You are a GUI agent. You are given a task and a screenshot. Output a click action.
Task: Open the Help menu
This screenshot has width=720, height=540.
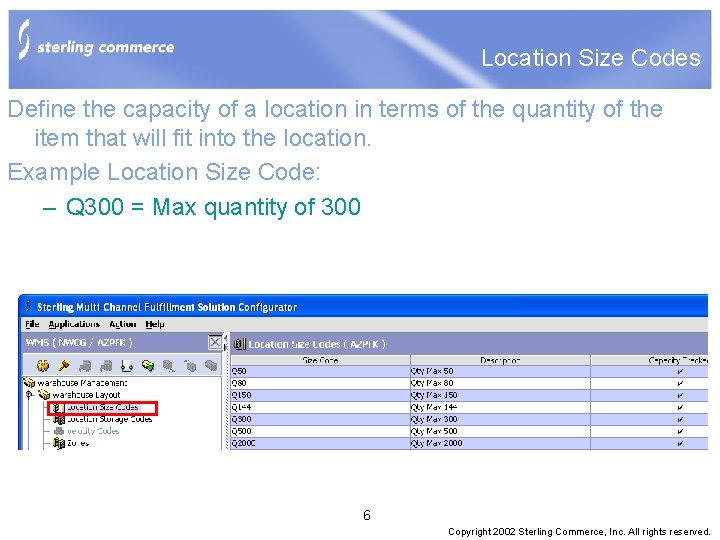155,324
